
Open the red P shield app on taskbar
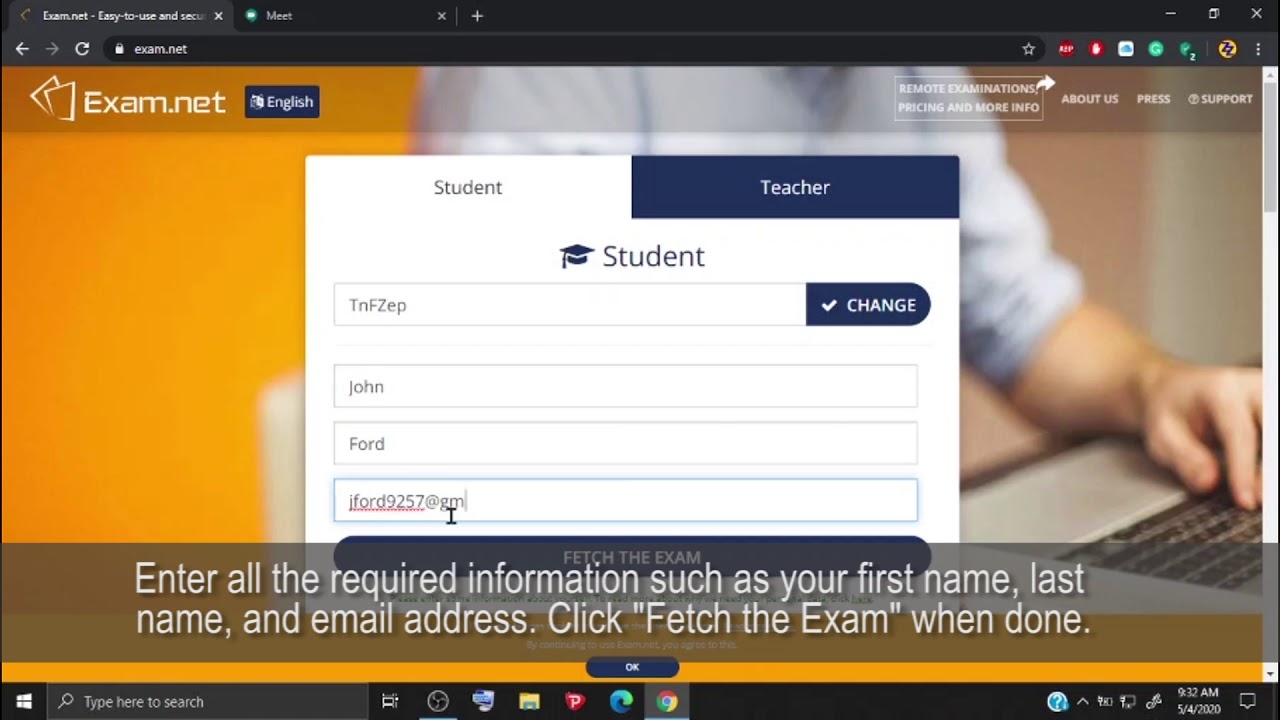pos(575,701)
